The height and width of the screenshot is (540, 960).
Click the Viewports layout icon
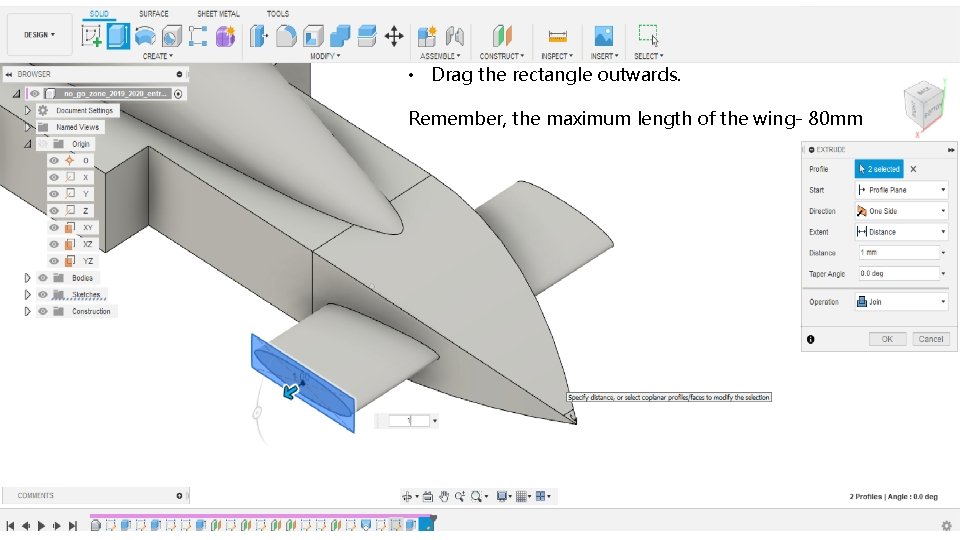tap(541, 497)
